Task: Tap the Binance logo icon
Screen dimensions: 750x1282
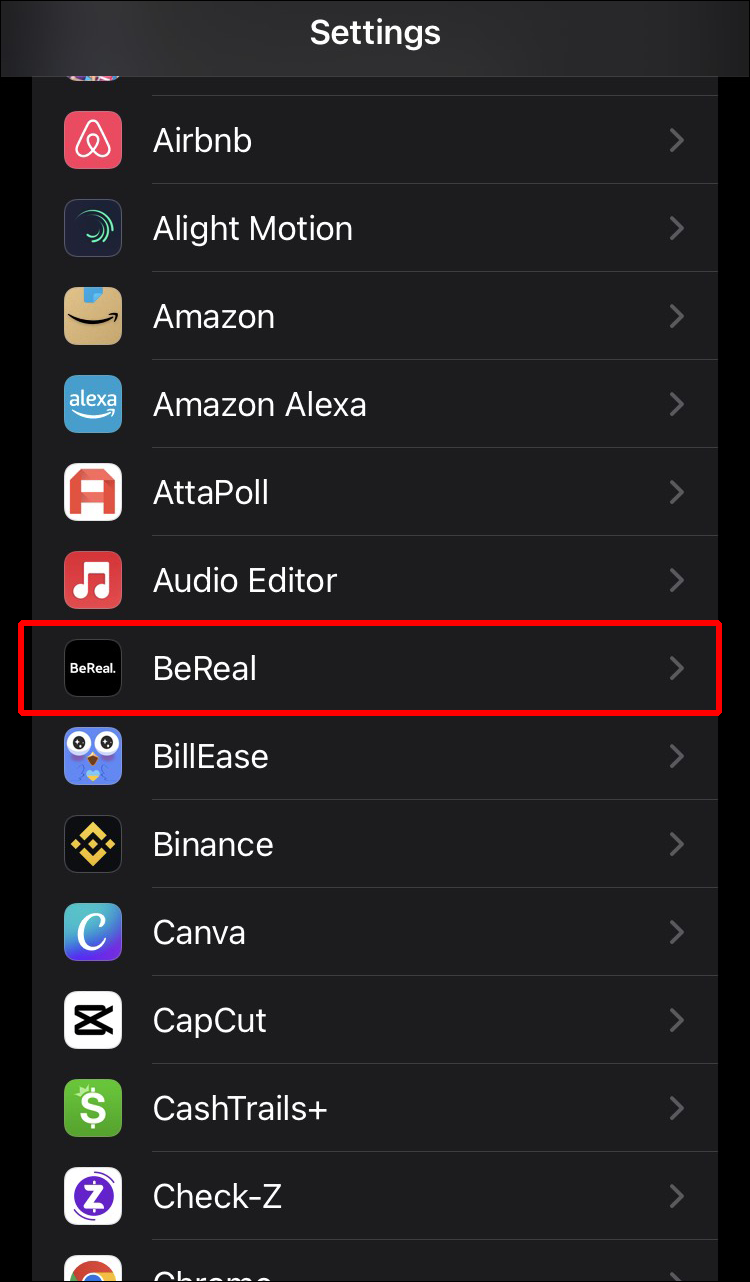Action: (93, 844)
